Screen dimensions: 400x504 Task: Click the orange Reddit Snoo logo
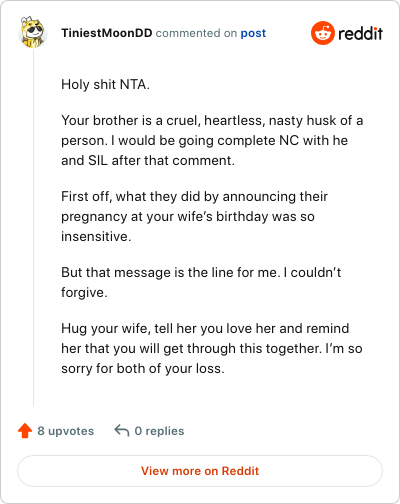click(323, 33)
